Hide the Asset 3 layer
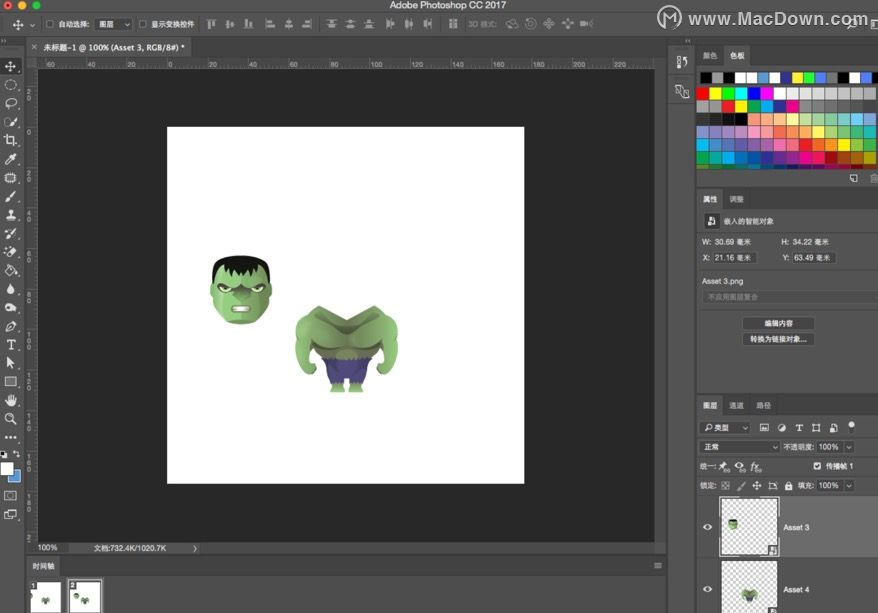The width and height of the screenshot is (878, 613). (x=708, y=527)
